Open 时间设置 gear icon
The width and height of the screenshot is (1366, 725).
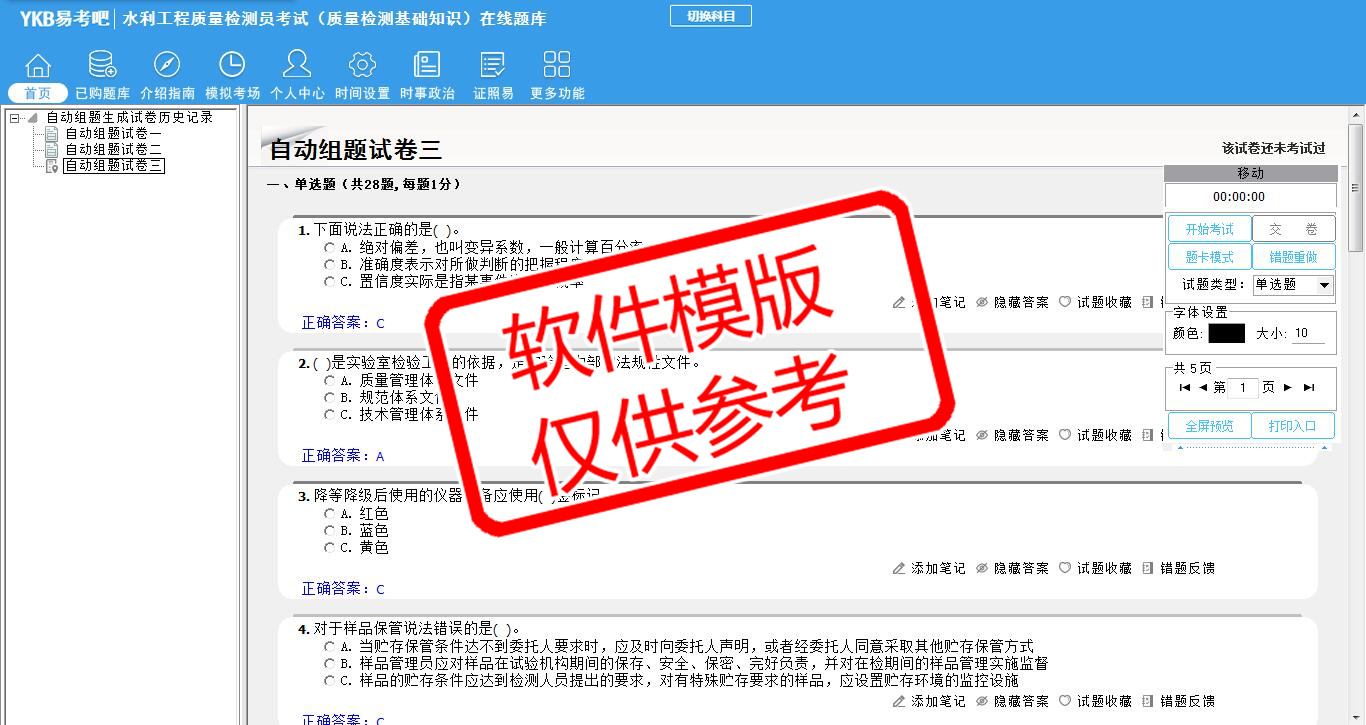click(x=362, y=66)
